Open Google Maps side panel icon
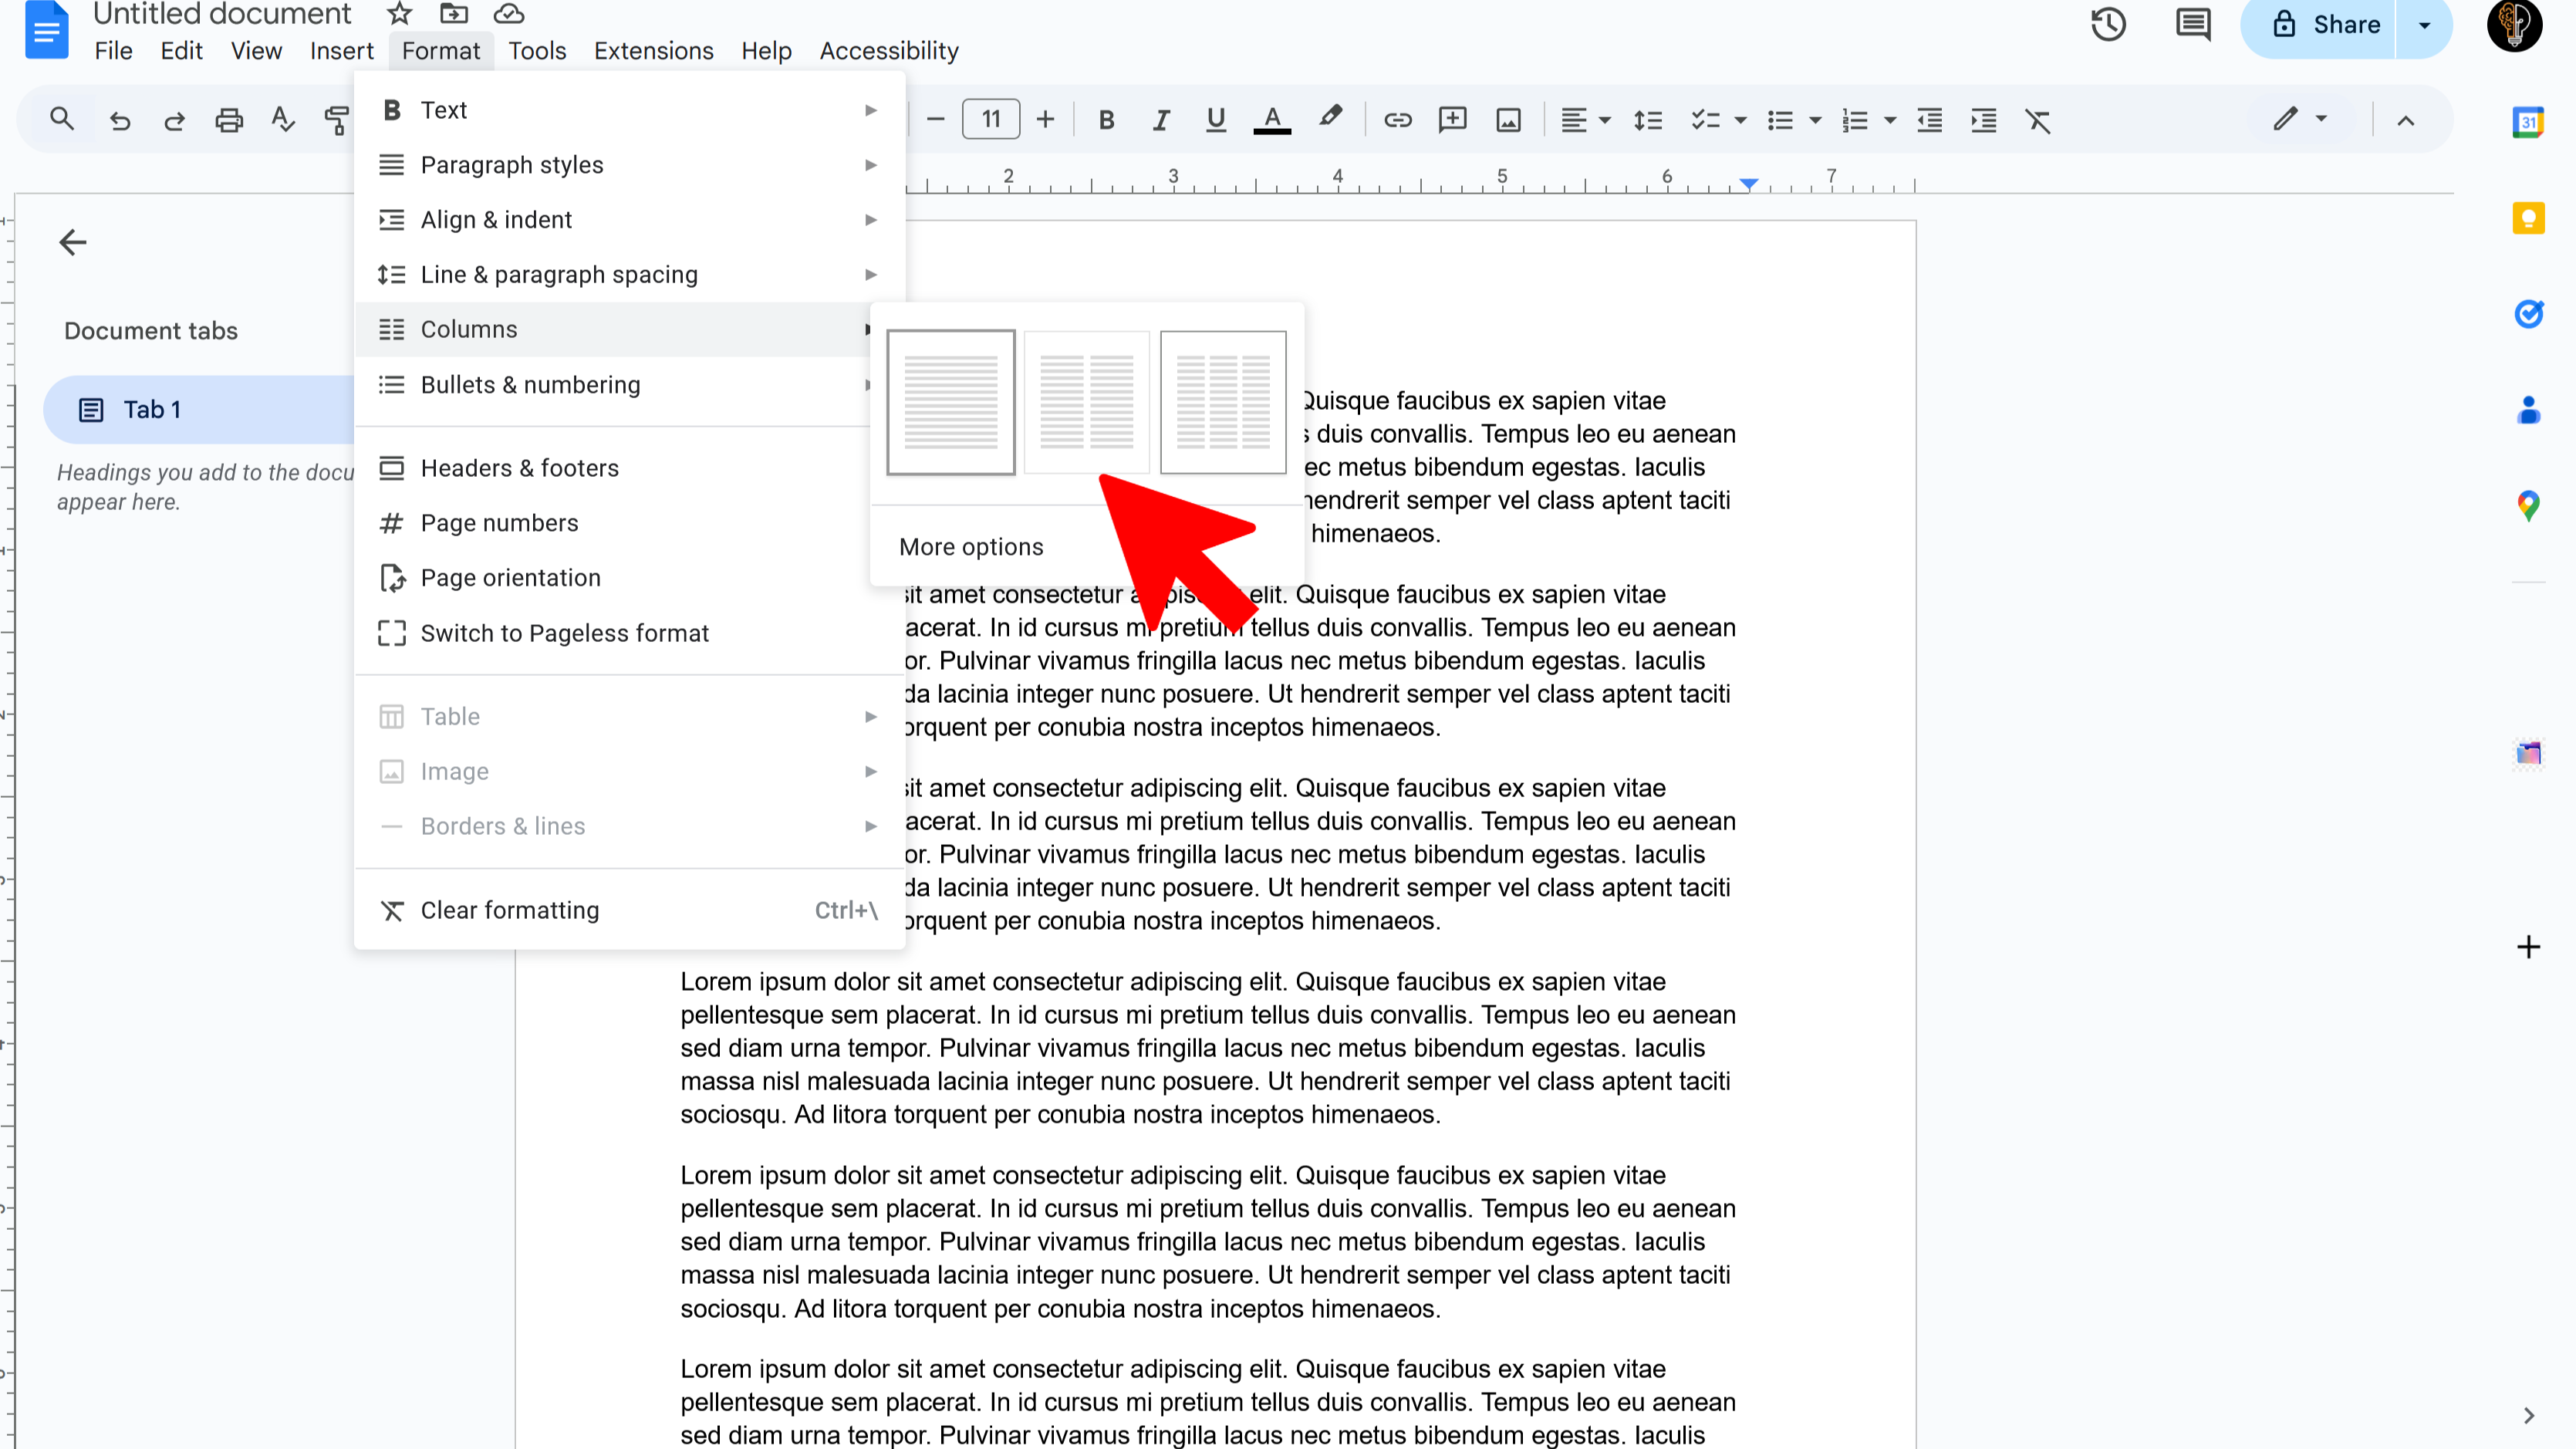 2528,506
